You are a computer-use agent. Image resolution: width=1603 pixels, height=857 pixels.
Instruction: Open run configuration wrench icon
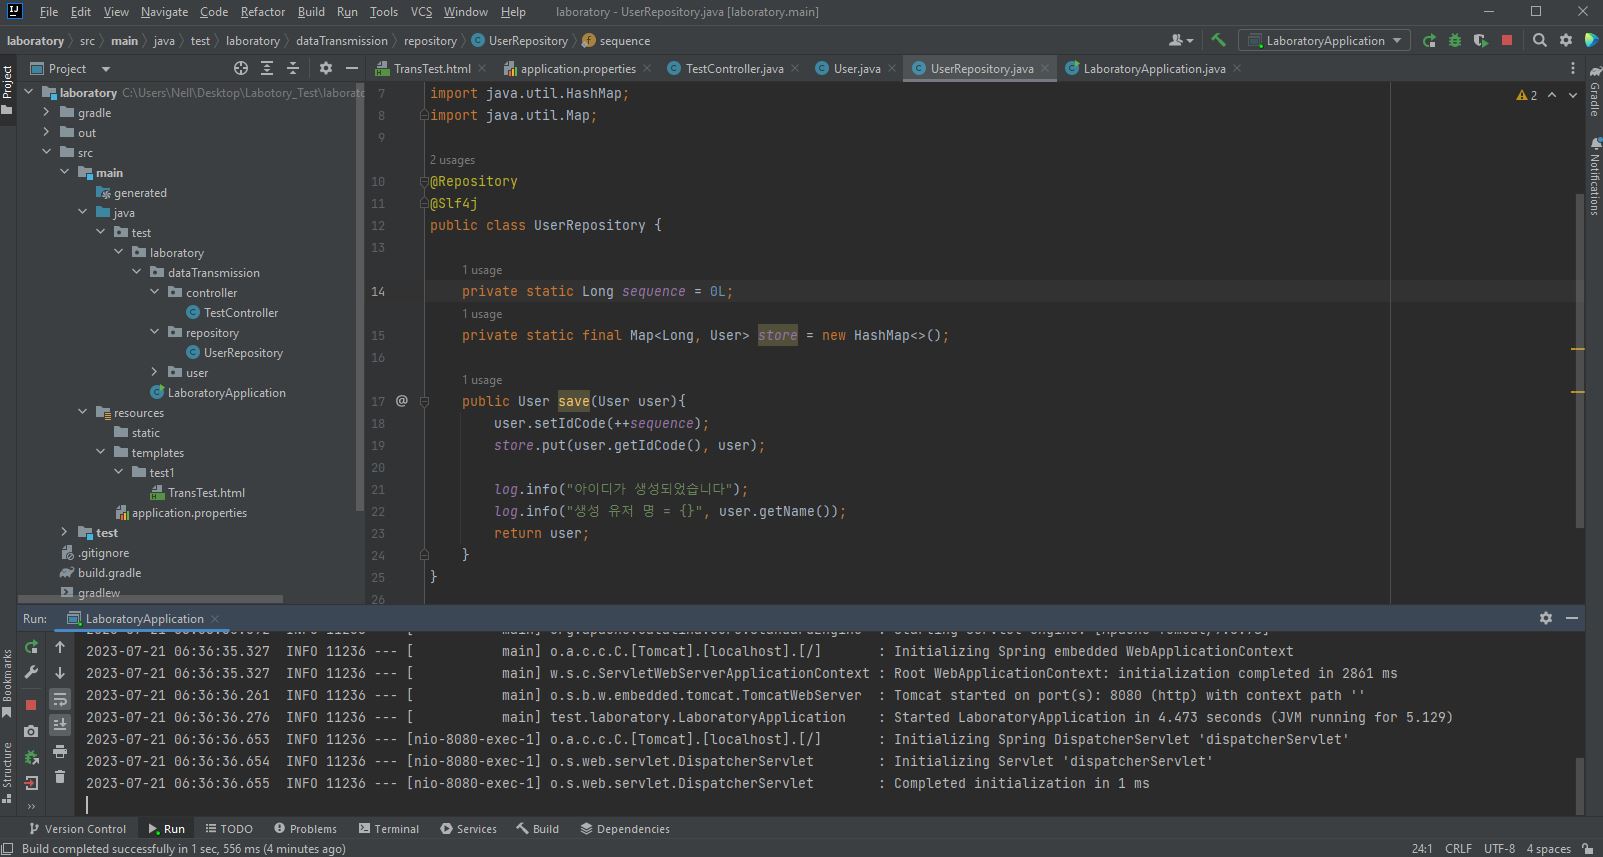point(31,673)
